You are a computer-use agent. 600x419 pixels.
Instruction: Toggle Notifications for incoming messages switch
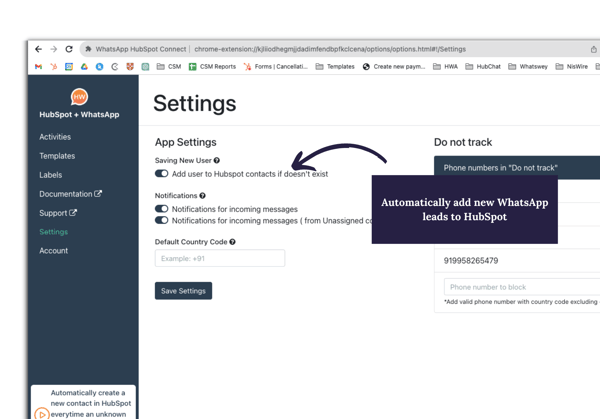[161, 209]
